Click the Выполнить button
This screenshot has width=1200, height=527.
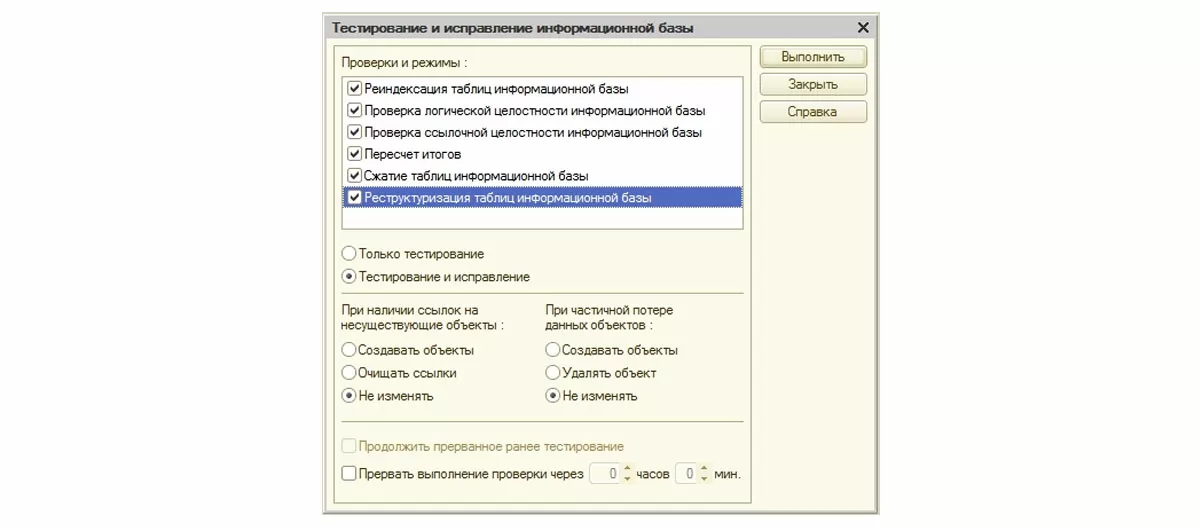click(812, 57)
